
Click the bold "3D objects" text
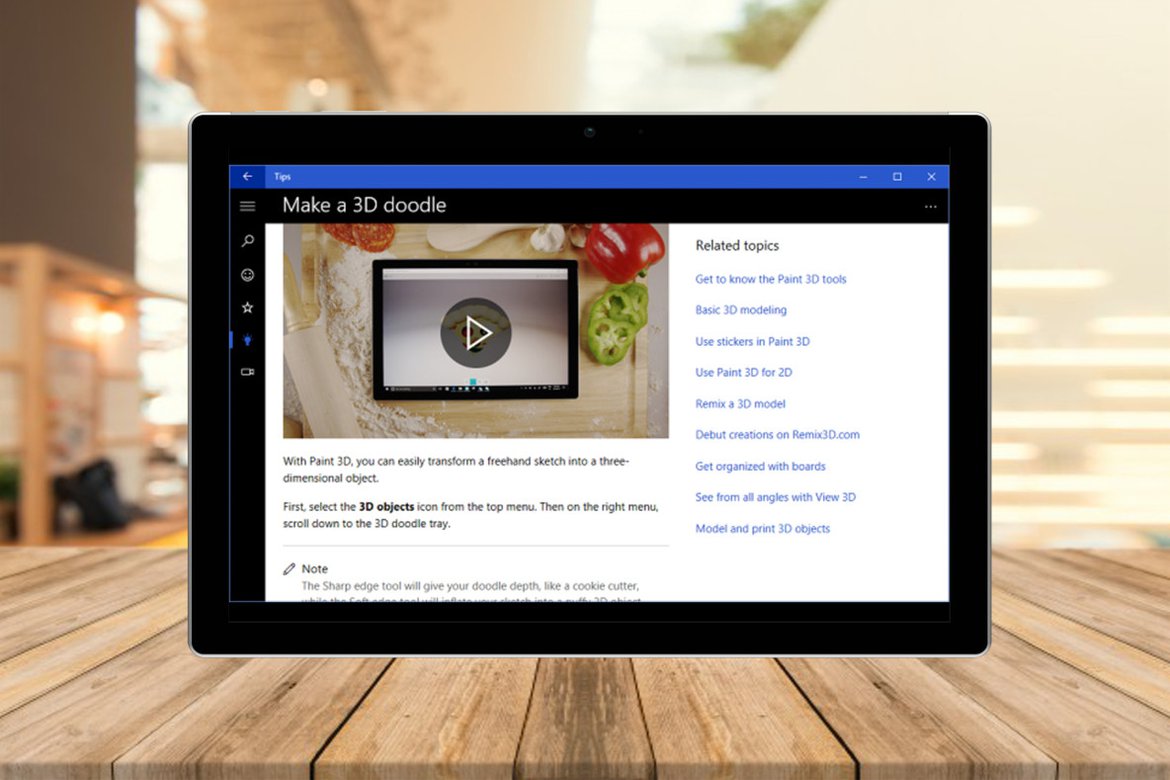click(387, 507)
